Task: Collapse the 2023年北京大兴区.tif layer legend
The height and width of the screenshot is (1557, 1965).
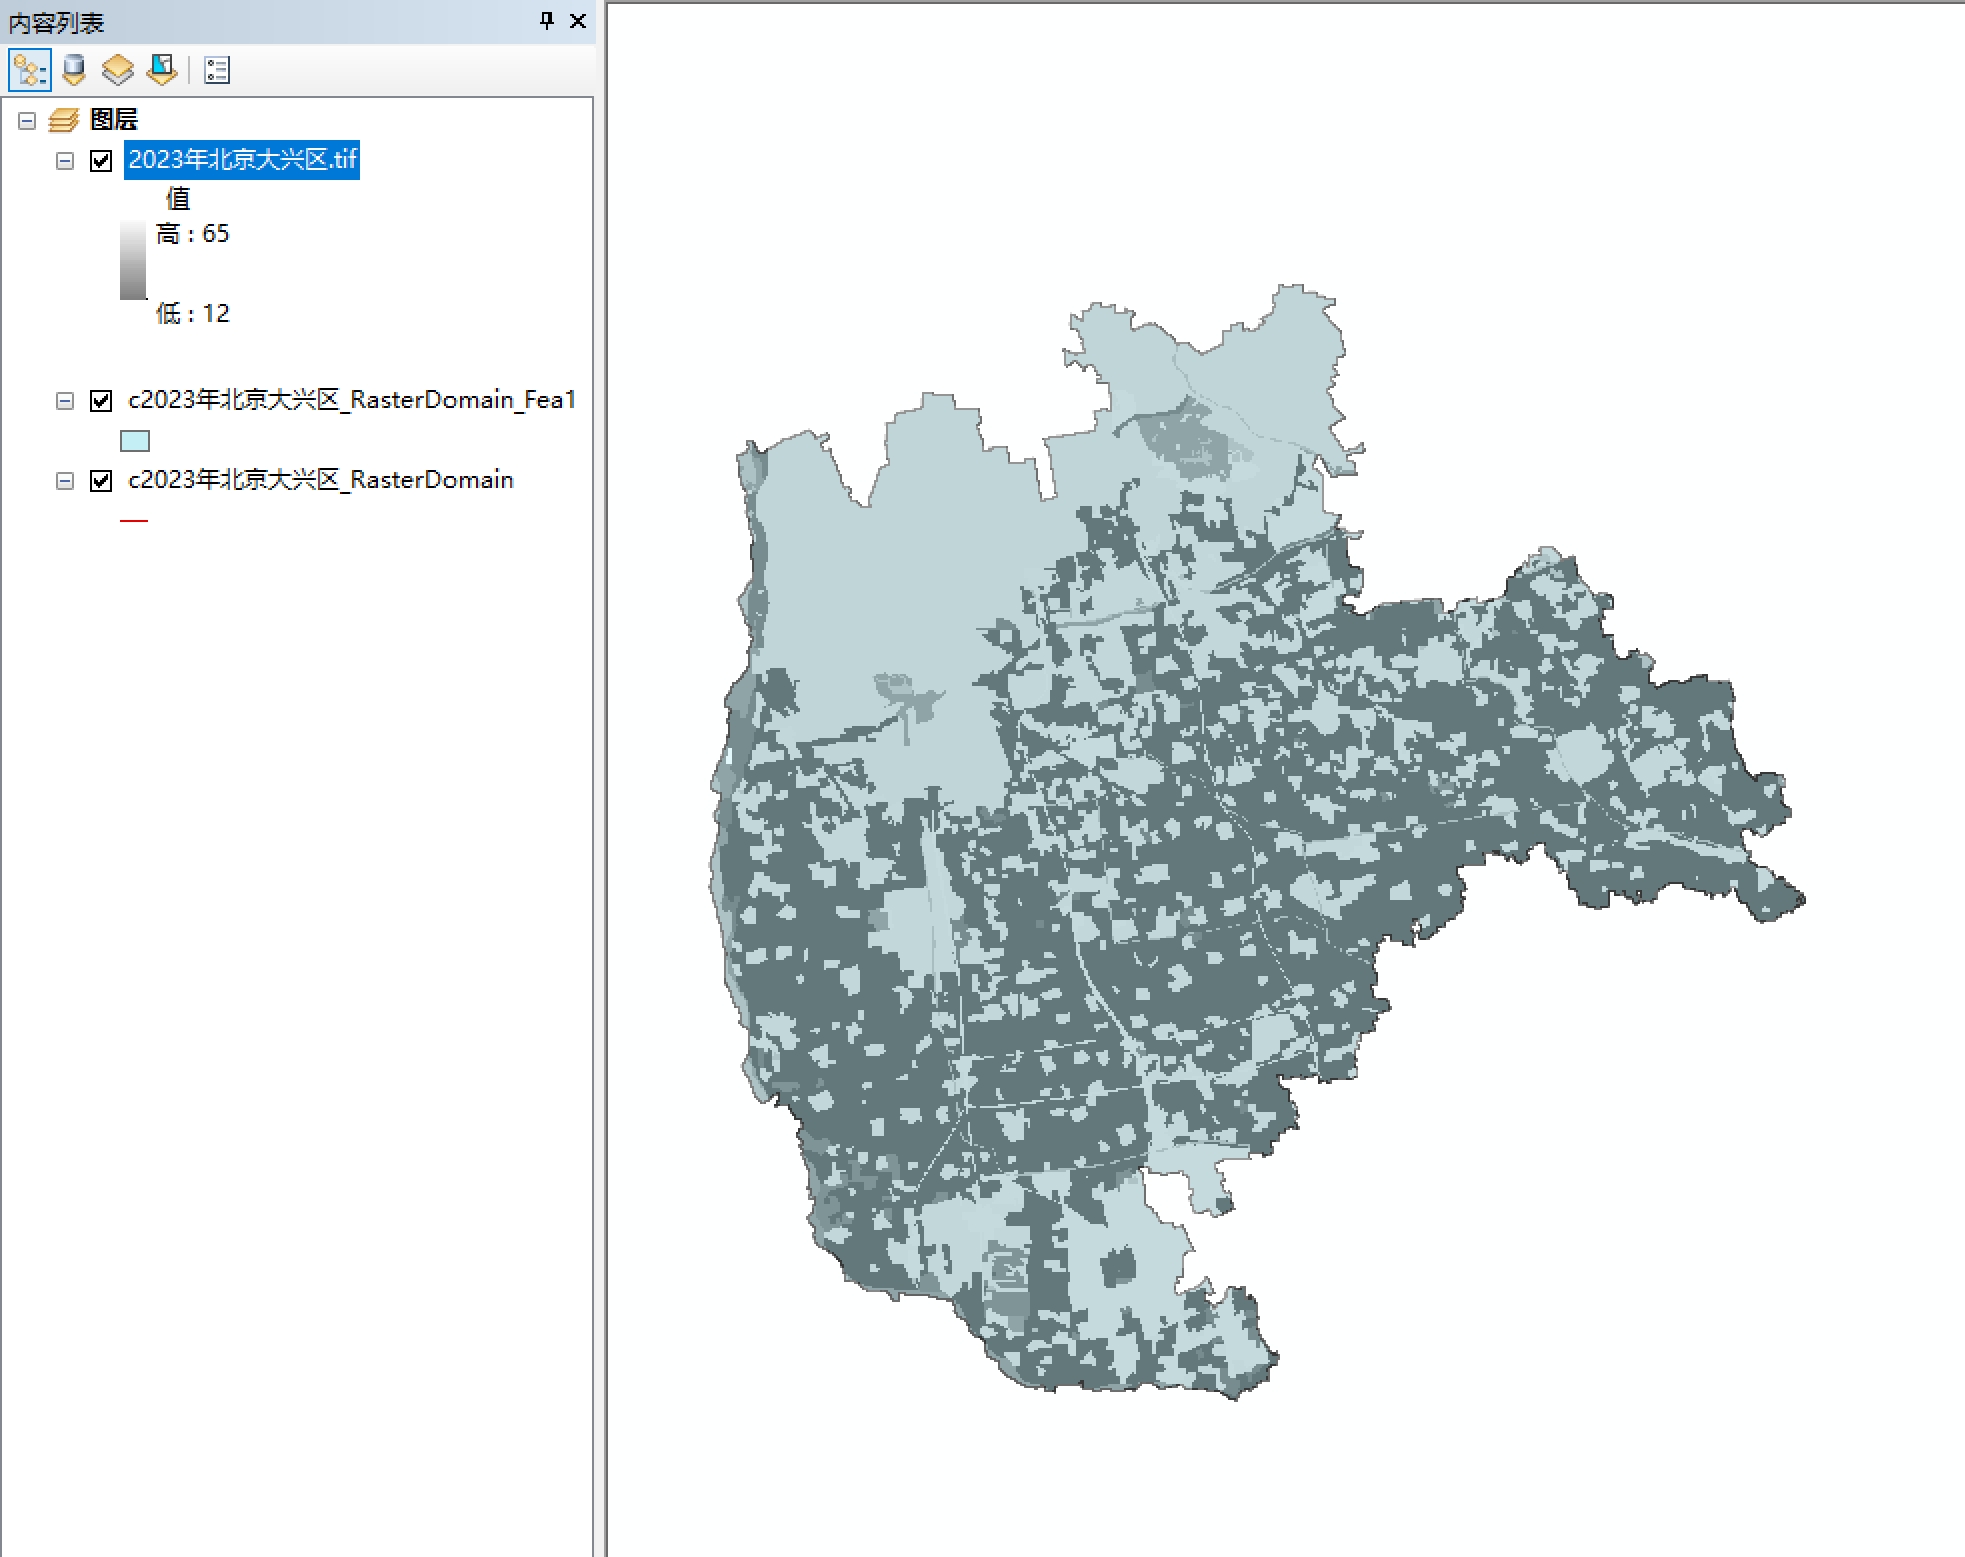Action: 65,161
